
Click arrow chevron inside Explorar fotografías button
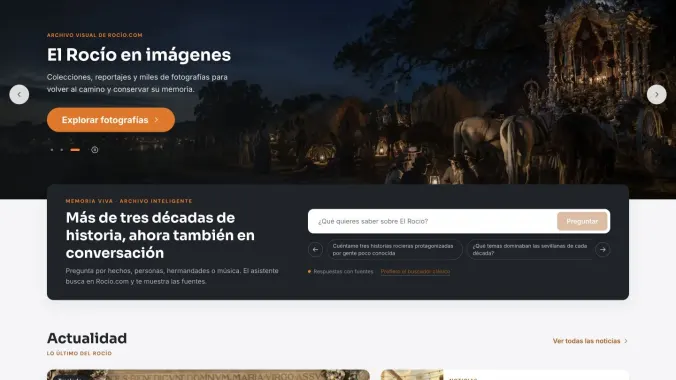(x=156, y=120)
